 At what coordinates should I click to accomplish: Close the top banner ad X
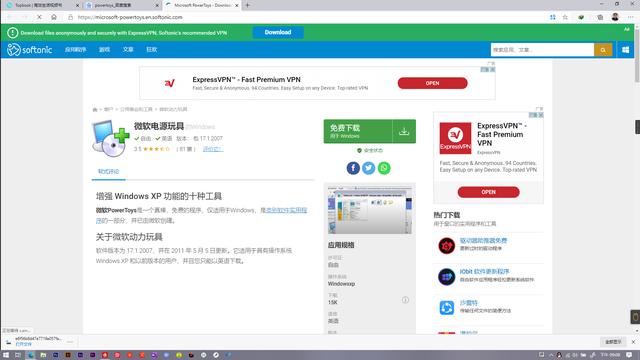[x=493, y=70]
